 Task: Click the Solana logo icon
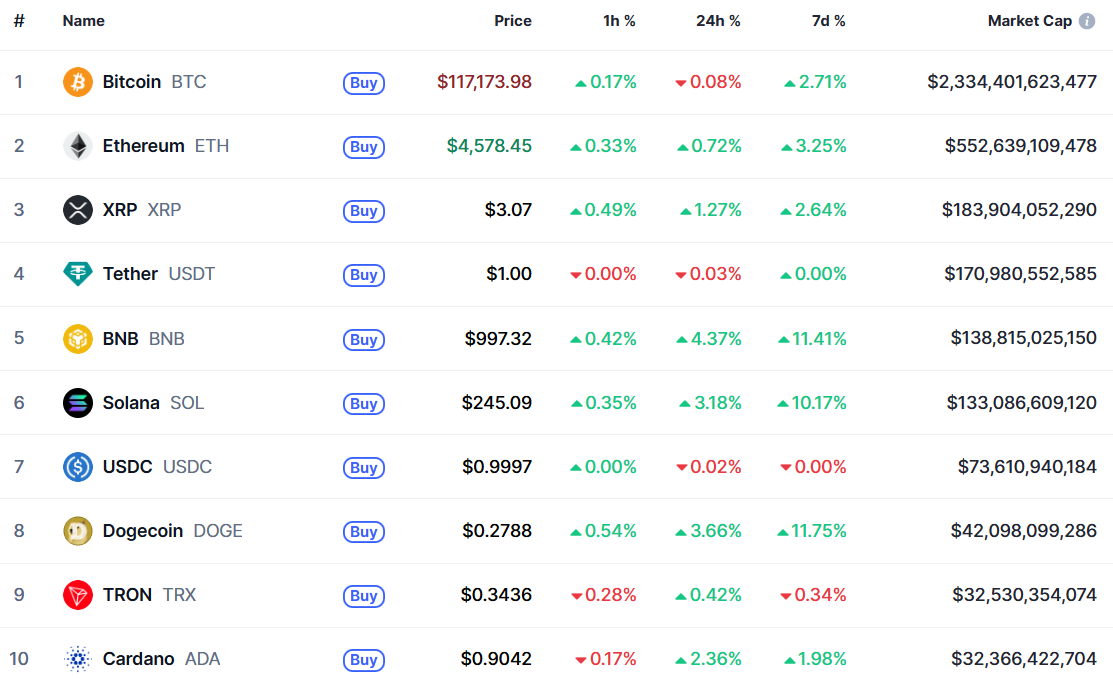78,403
